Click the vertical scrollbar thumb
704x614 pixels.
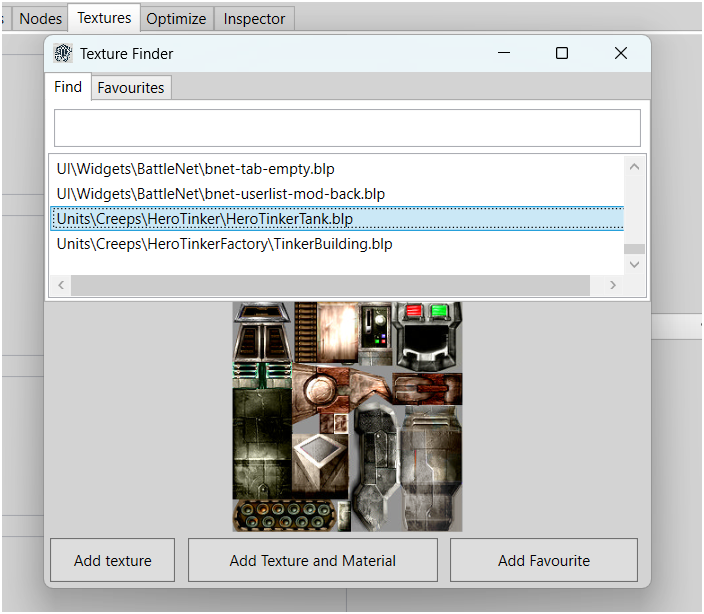pos(634,249)
